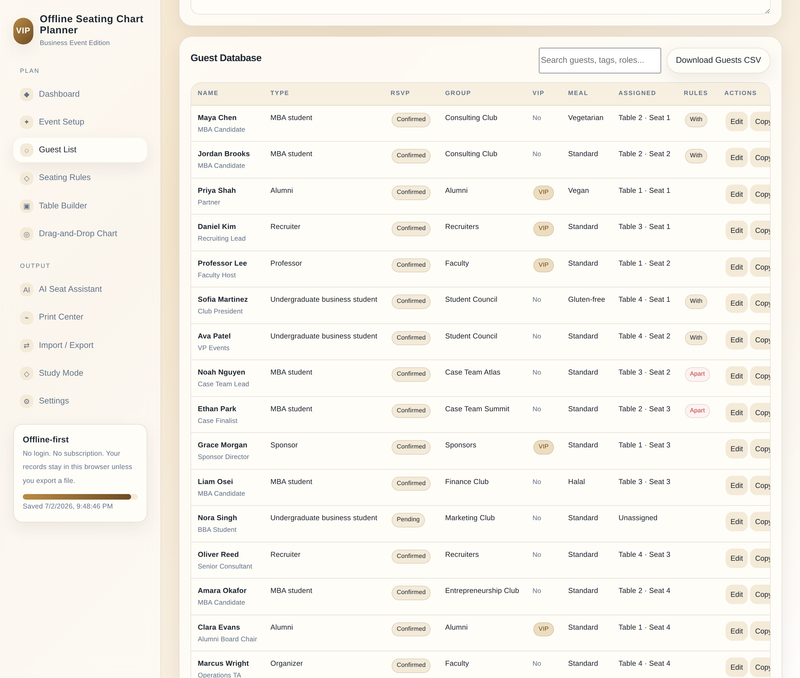Click the Pending RSVP badge for Nora Singh

[408, 520]
